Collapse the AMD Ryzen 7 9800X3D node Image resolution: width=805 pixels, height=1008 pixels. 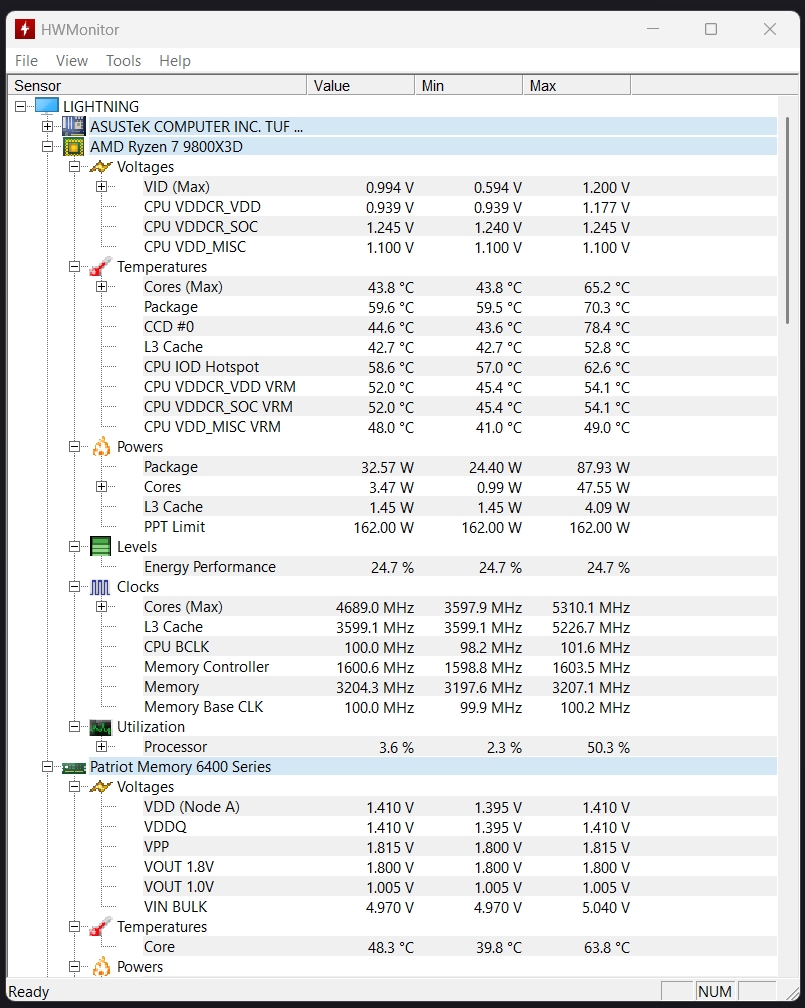pos(47,147)
